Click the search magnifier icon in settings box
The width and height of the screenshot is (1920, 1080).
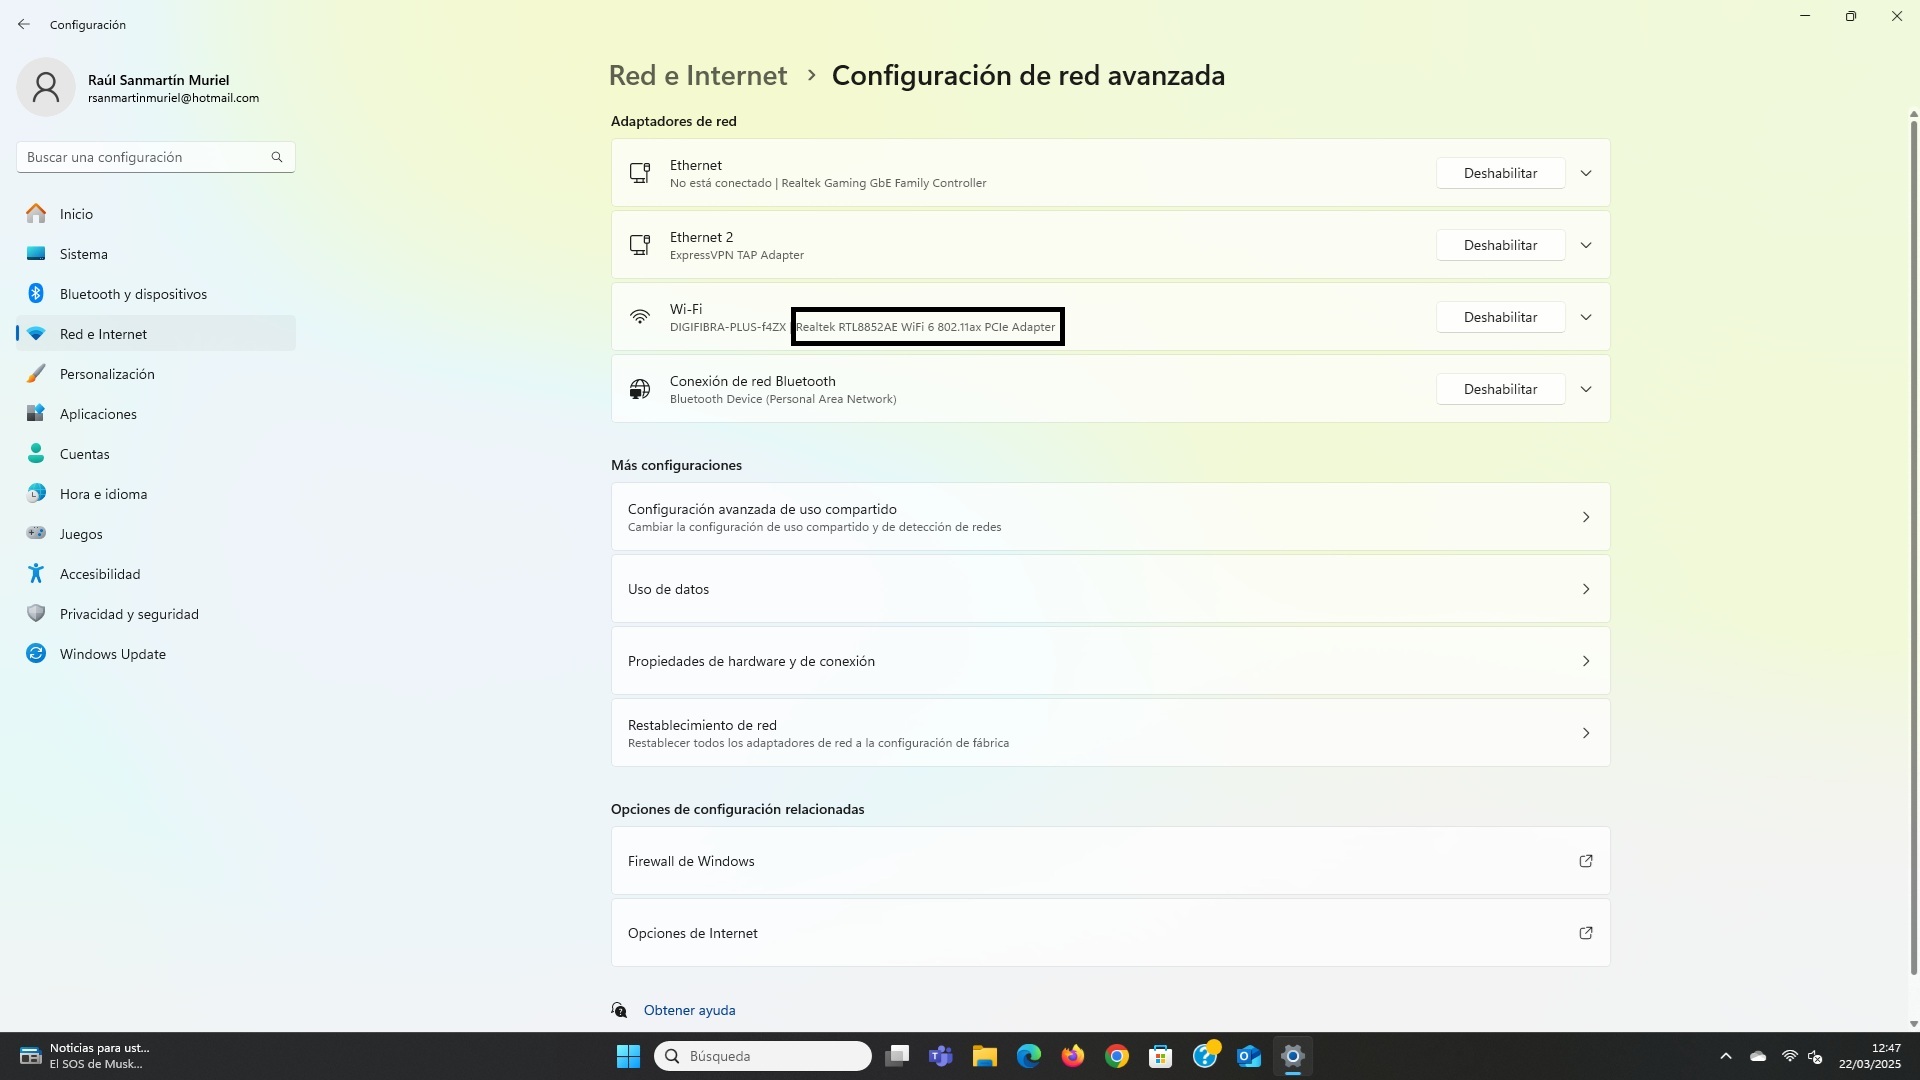coord(277,157)
